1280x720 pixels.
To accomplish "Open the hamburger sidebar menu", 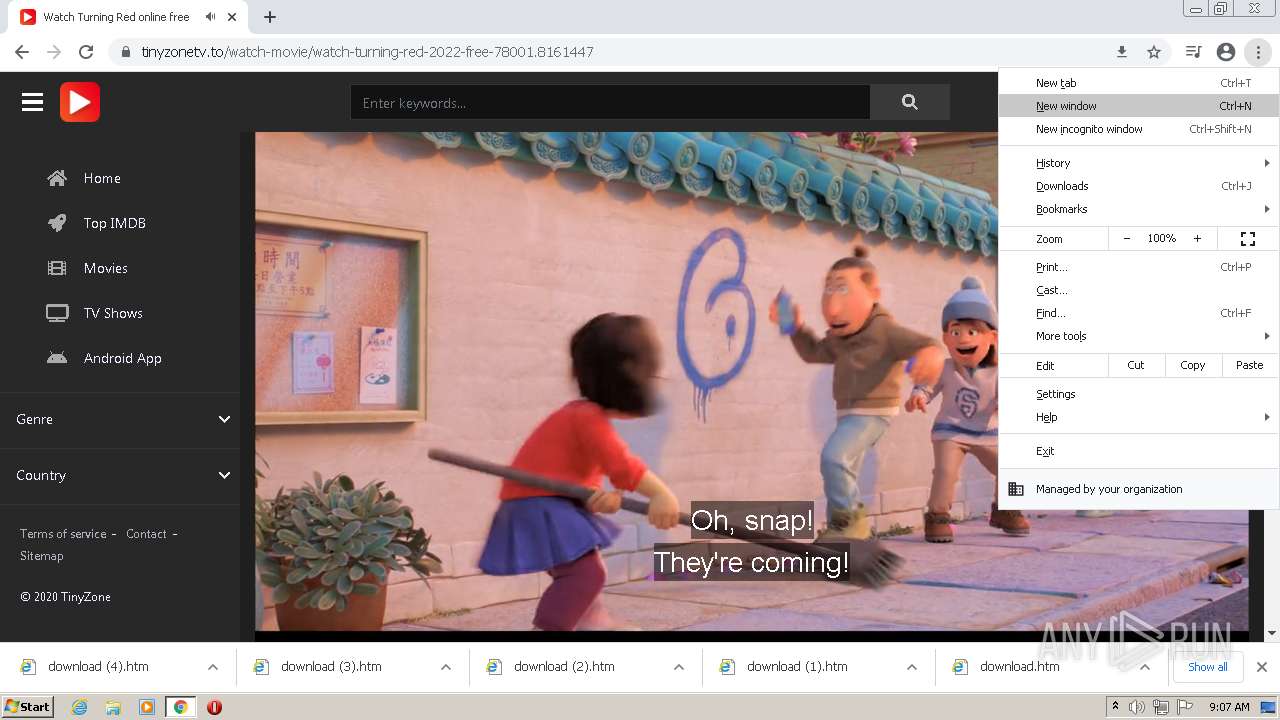I will [x=32, y=102].
